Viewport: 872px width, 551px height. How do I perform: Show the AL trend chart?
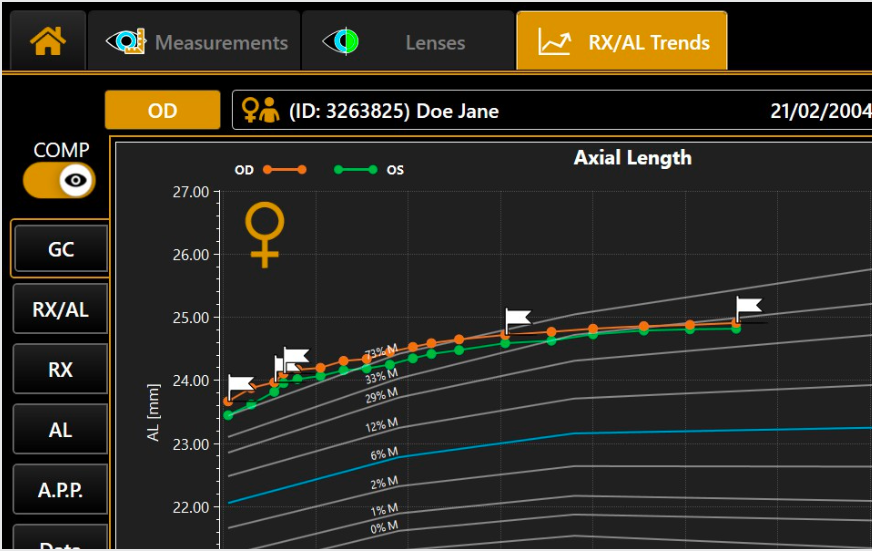[61, 429]
